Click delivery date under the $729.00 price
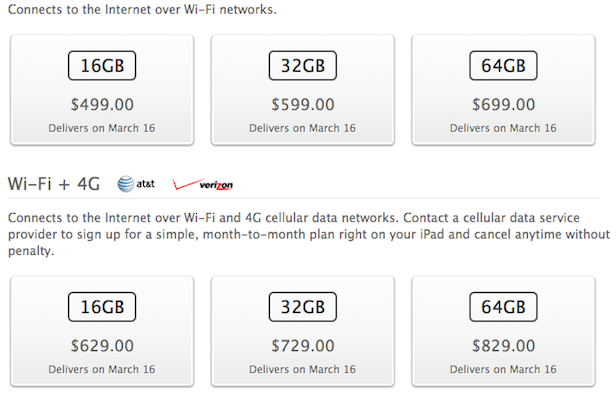This screenshot has height=401, width=616. pyautogui.click(x=302, y=369)
